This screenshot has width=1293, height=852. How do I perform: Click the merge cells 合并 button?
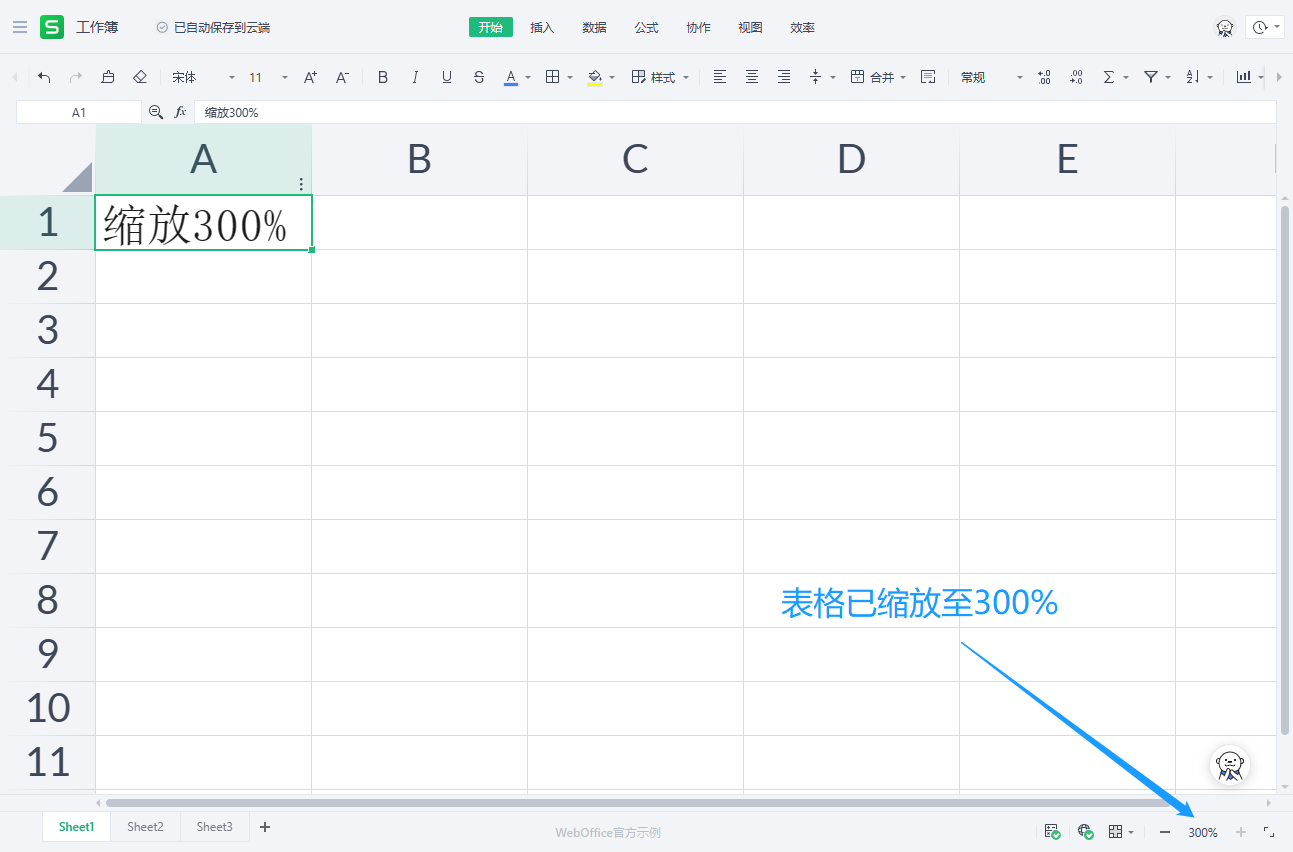(872, 77)
